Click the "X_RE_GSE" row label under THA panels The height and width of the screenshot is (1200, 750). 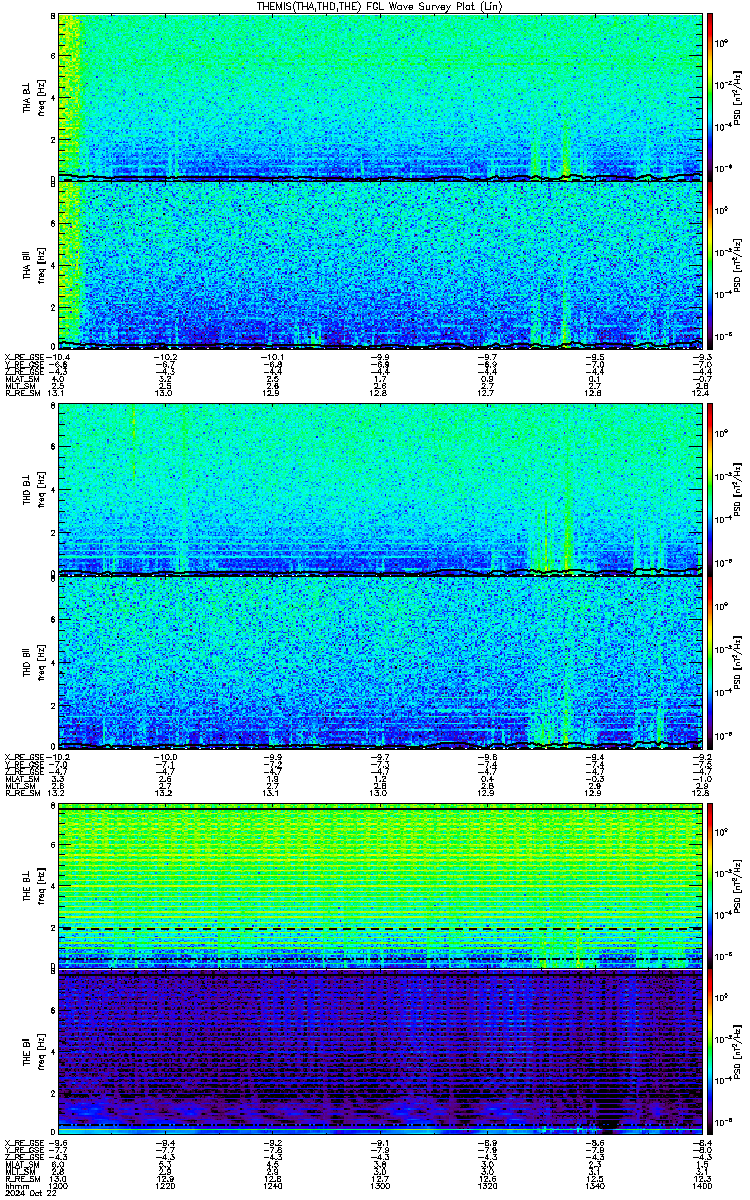pyautogui.click(x=23, y=357)
